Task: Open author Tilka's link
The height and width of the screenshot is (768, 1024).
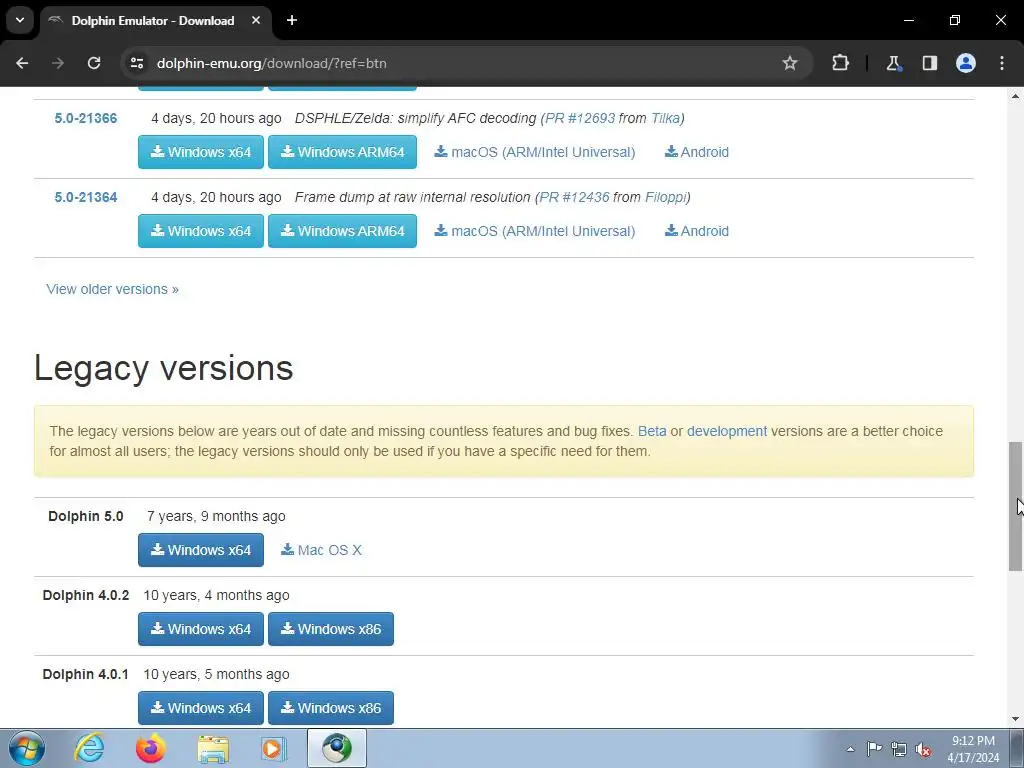Action: (x=665, y=118)
